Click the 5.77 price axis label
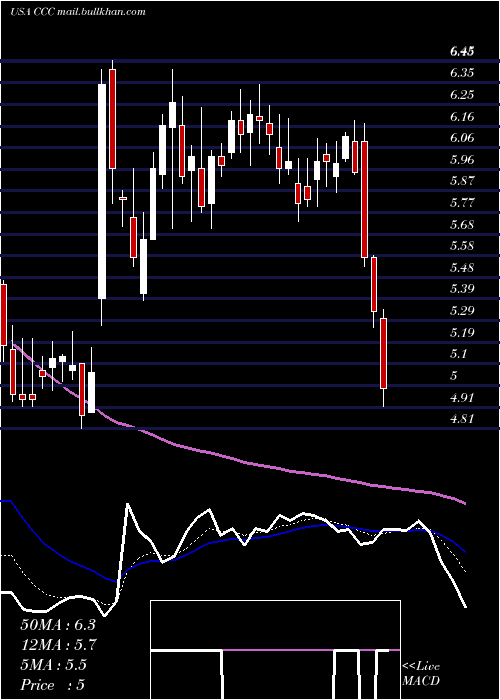Viewport: 500px width, 700px height. (462, 203)
